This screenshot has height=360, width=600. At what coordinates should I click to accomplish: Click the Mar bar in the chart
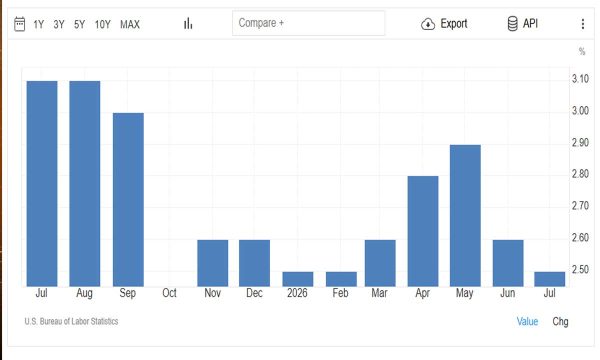pos(380,263)
